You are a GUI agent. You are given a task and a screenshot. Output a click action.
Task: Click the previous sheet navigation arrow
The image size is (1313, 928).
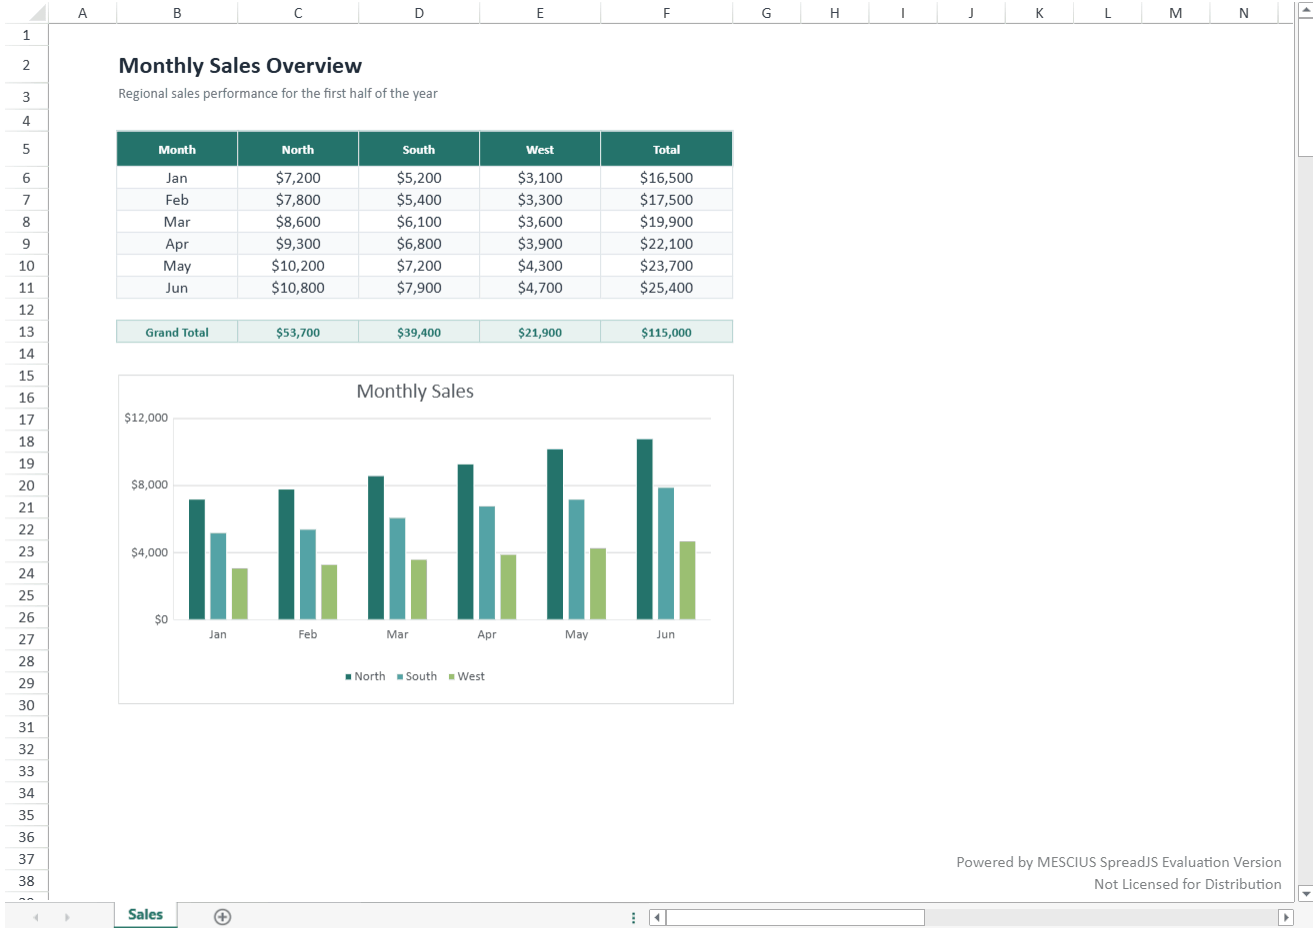point(36,917)
